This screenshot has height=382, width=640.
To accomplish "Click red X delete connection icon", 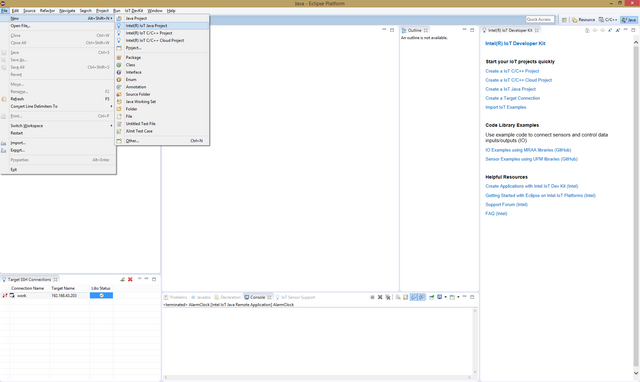I will (130, 280).
